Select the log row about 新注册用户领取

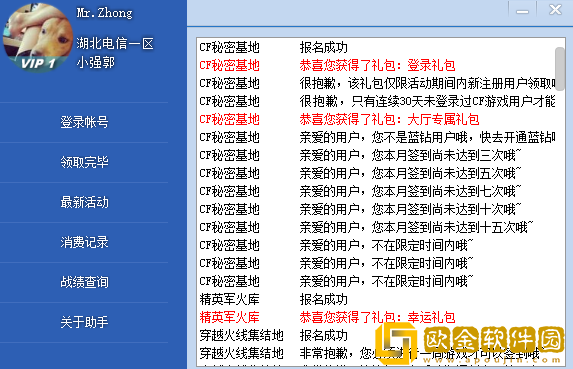pyautogui.click(x=376, y=83)
